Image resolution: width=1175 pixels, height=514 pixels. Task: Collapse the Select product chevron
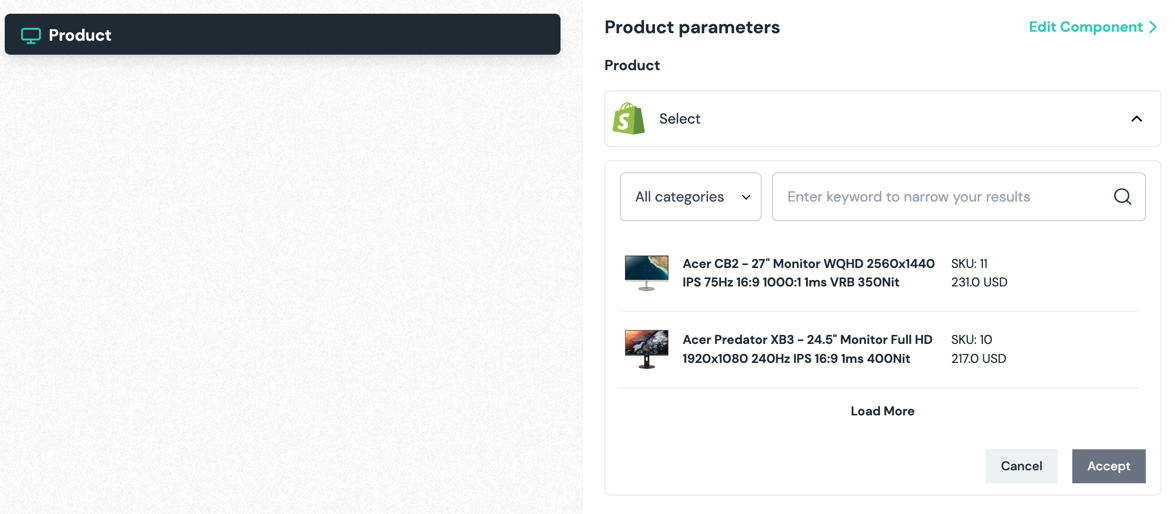tap(1136, 119)
